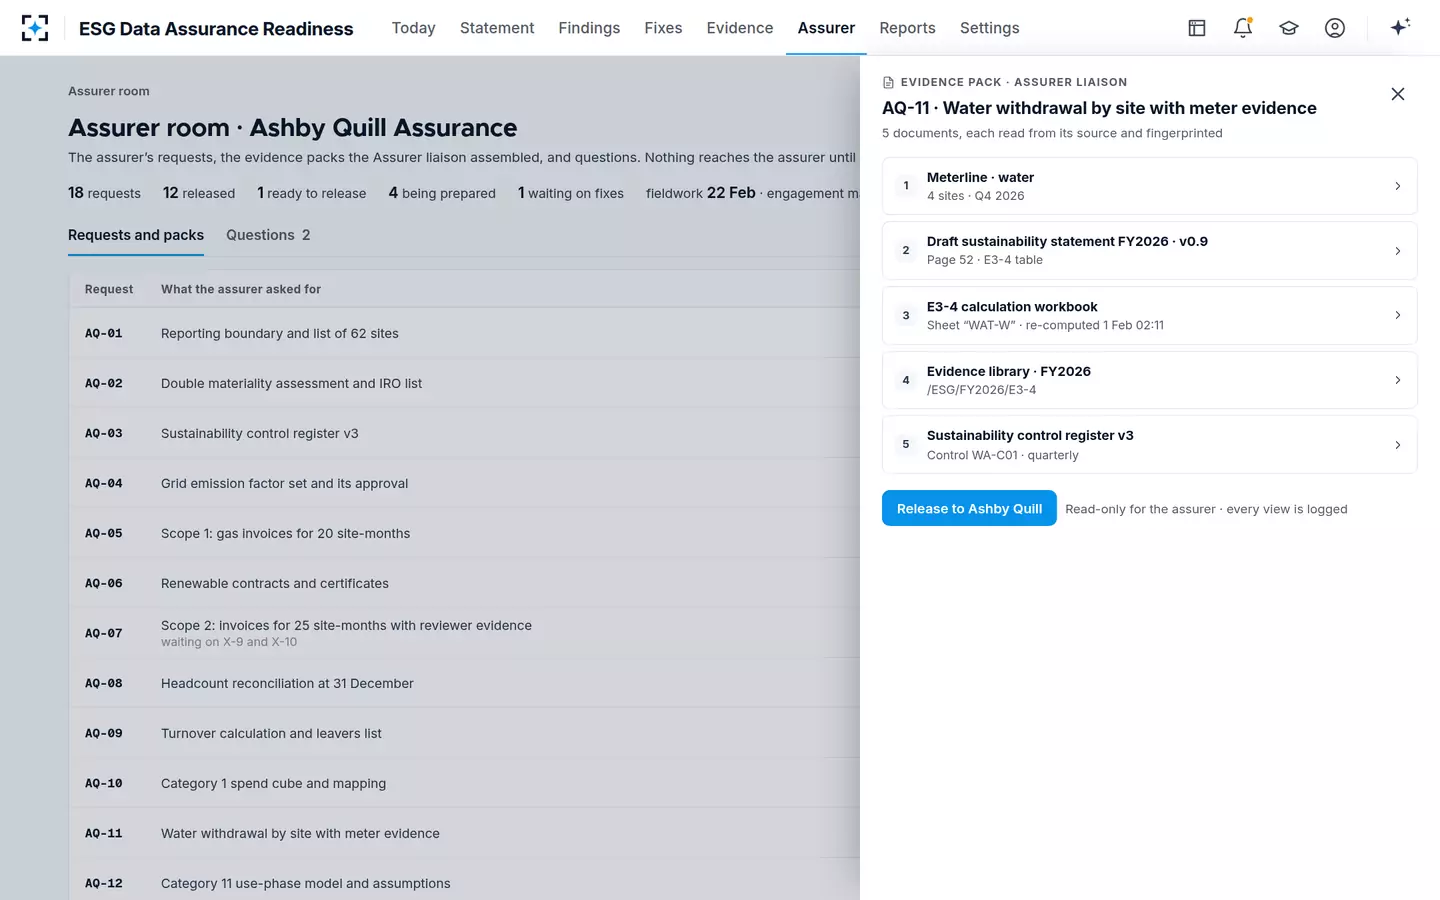Switch to Questions 2 tab
Screen dimensions: 1440x900
pos(268,235)
